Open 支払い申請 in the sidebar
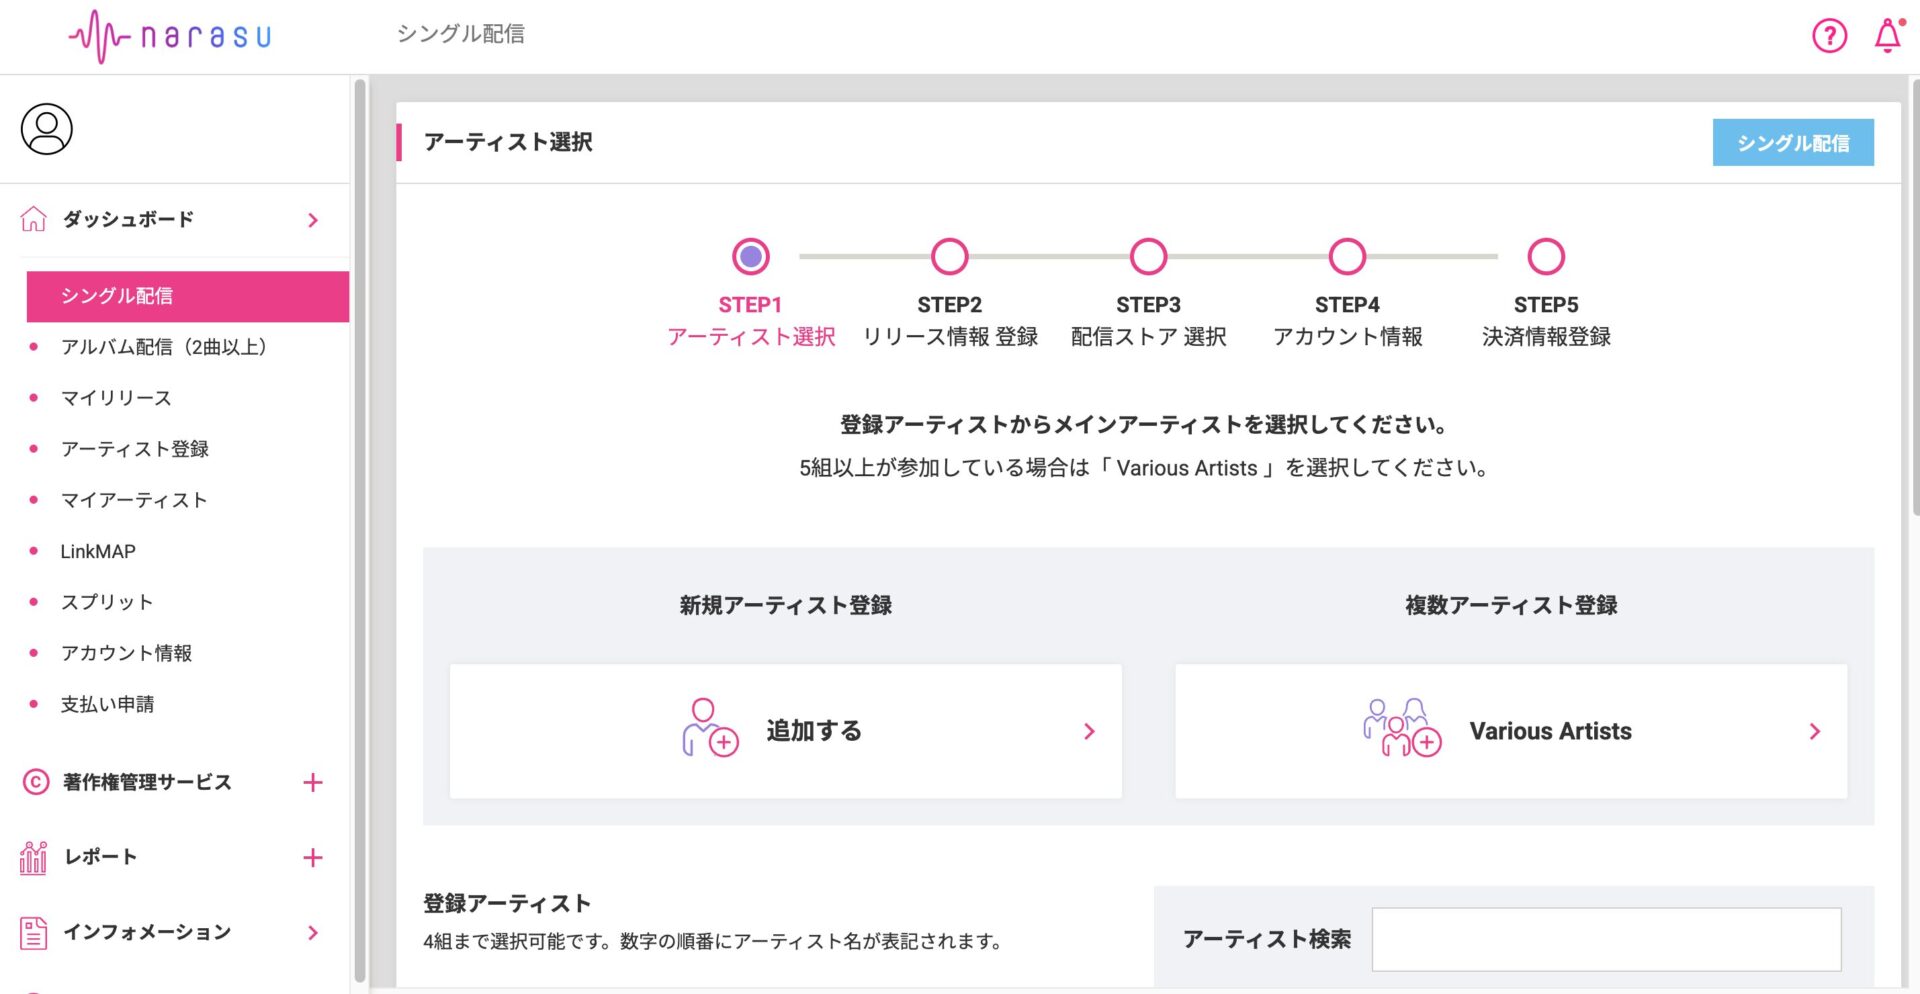This screenshot has width=1920, height=994. coord(107,704)
